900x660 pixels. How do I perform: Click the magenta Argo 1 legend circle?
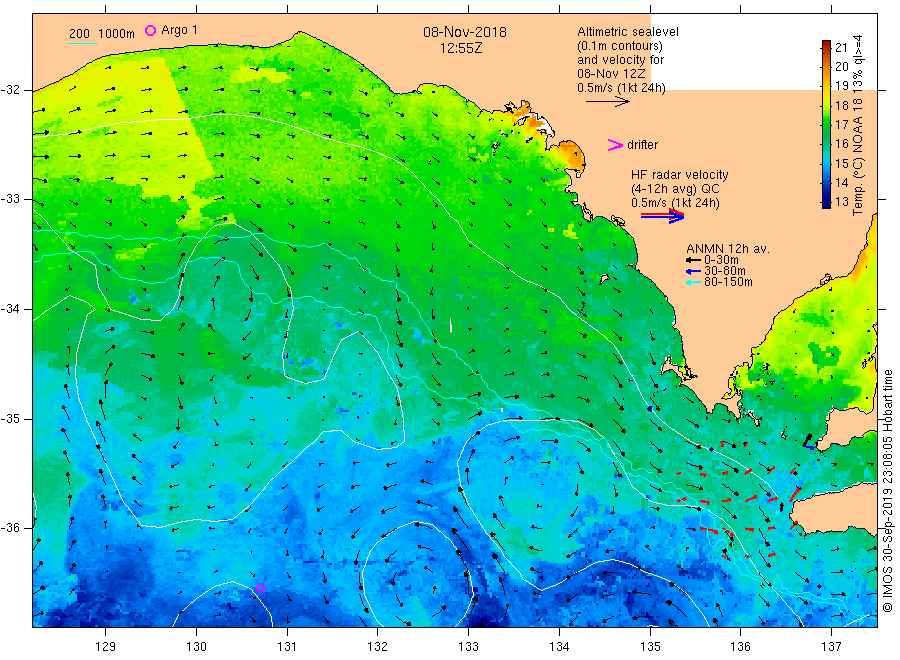point(150,30)
